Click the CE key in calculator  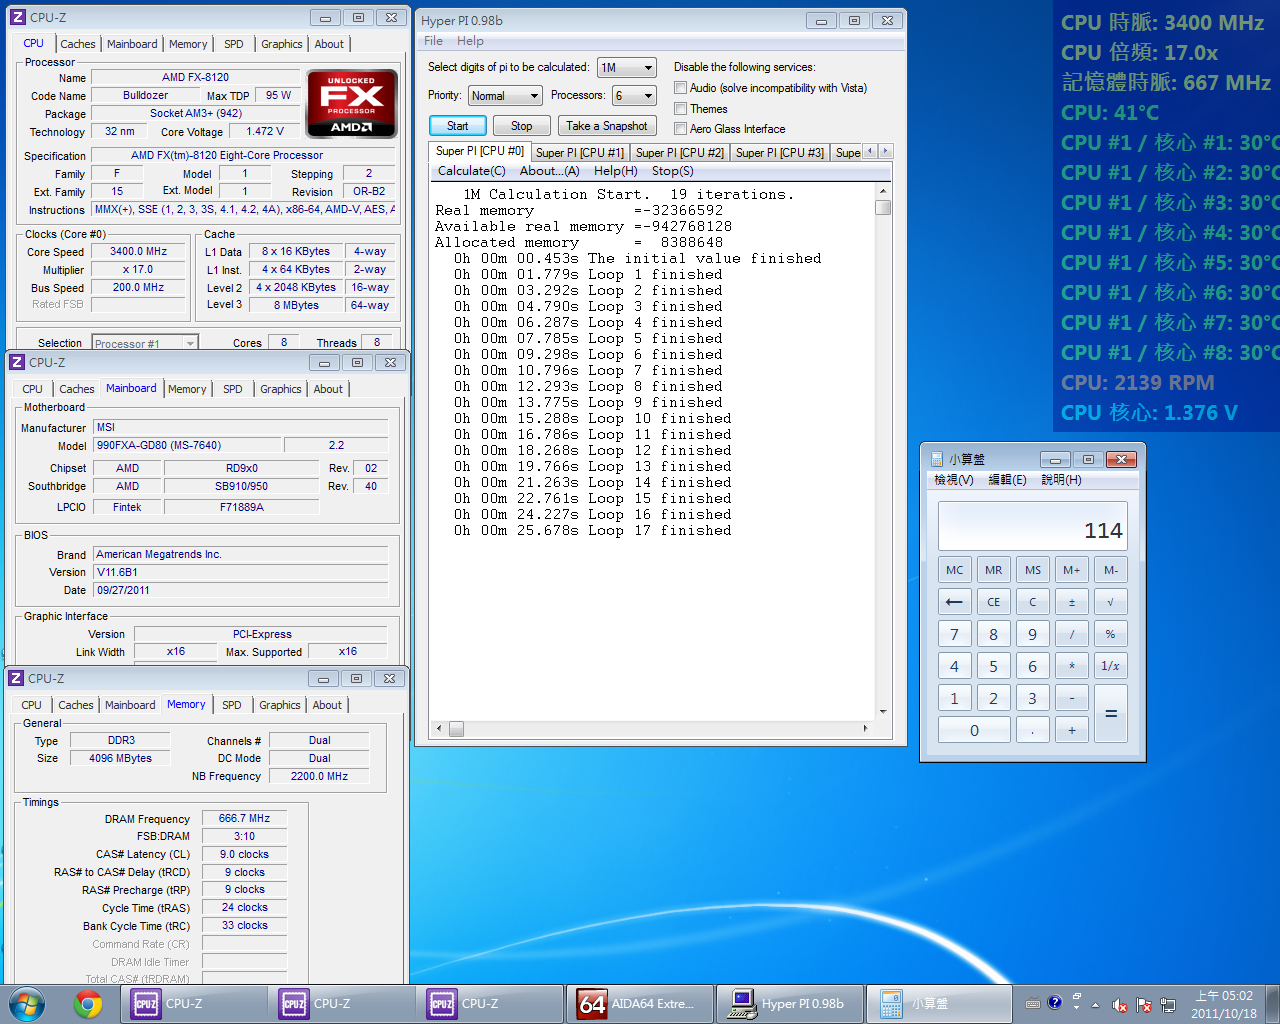click(x=993, y=602)
